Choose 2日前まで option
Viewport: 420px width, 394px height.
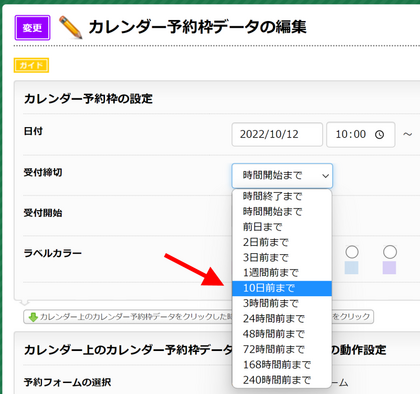(x=282, y=242)
